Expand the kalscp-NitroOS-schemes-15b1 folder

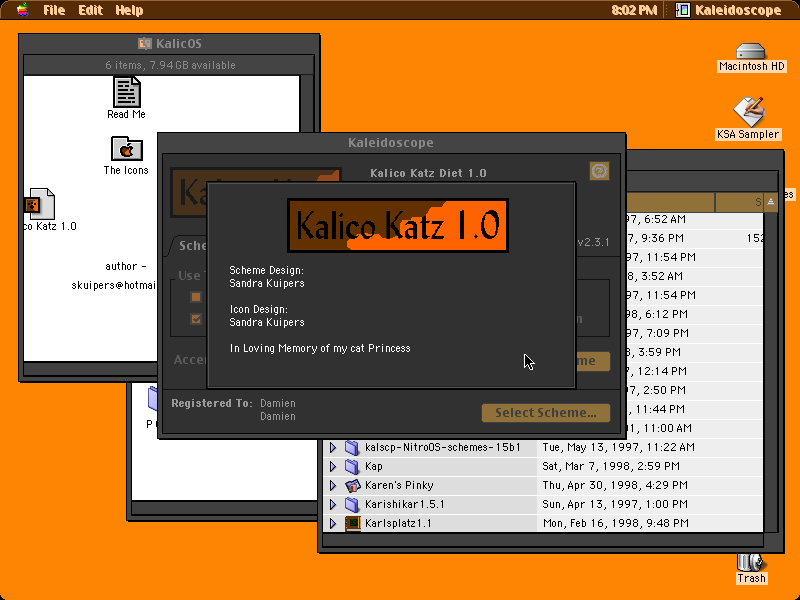click(x=333, y=447)
